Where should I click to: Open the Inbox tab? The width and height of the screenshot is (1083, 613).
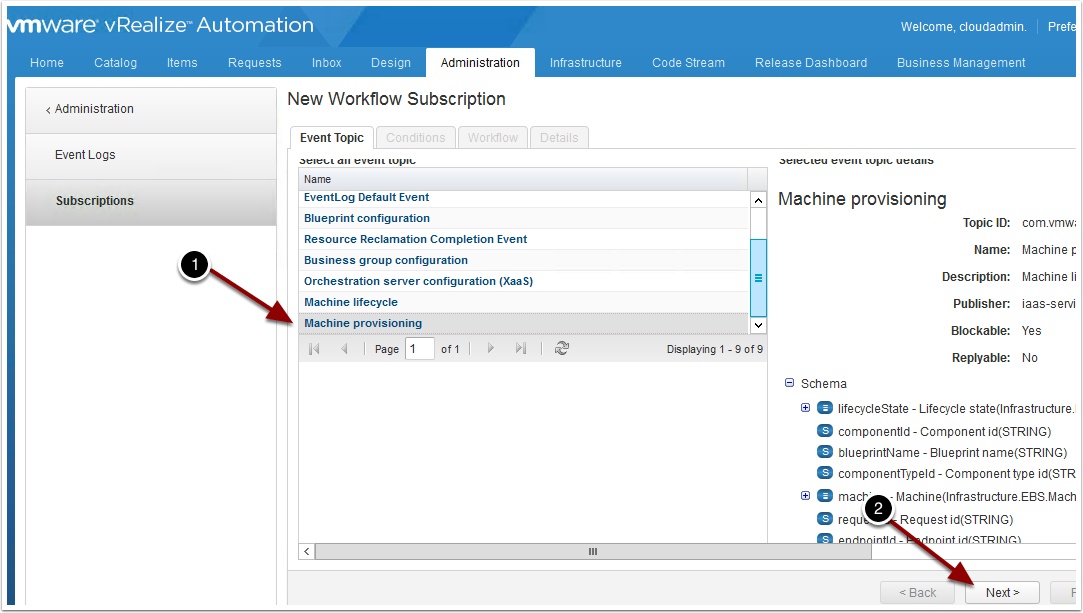click(x=327, y=63)
